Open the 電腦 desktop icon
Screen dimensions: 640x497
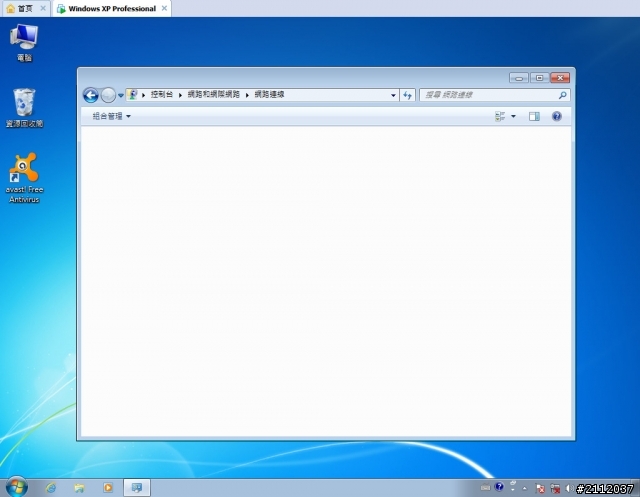point(24,42)
